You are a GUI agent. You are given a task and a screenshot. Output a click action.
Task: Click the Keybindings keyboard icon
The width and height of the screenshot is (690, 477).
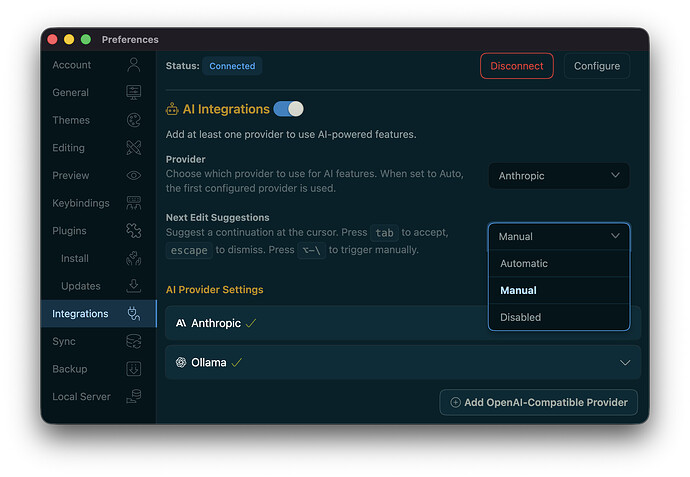click(134, 203)
